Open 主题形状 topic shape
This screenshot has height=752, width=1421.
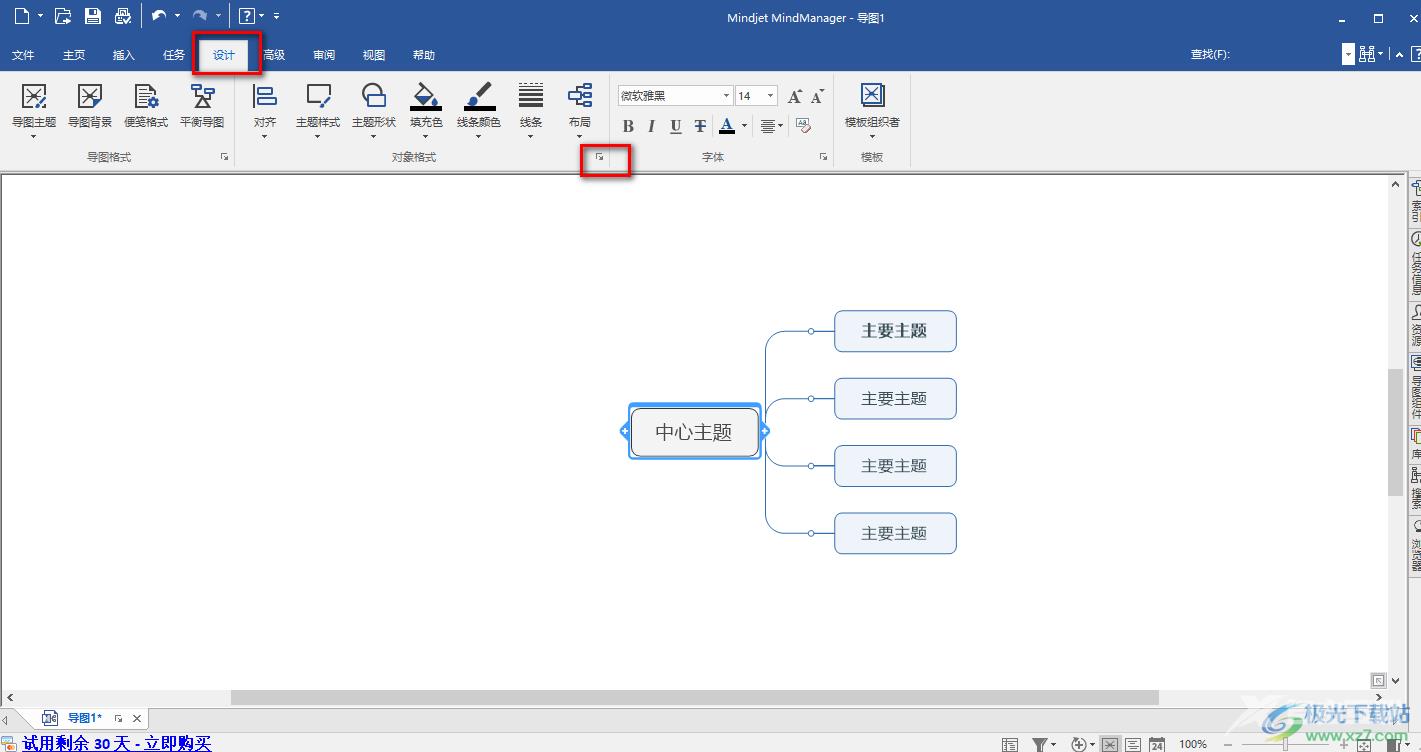(374, 110)
